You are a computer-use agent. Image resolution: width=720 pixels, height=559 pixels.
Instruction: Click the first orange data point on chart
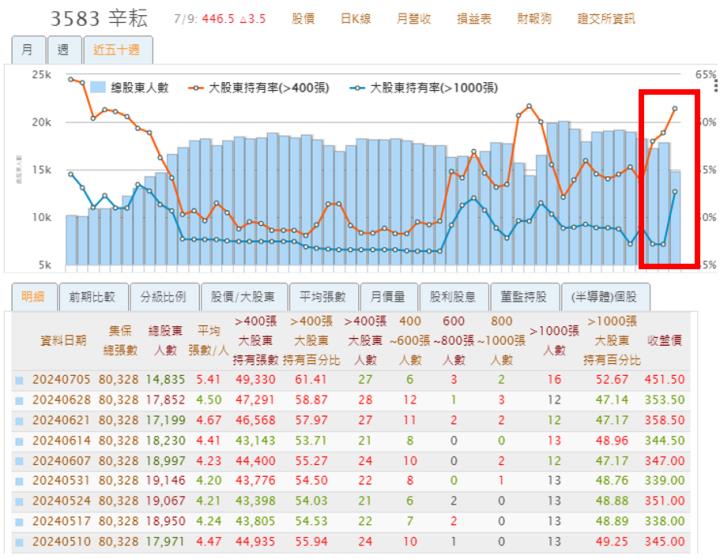[71, 79]
